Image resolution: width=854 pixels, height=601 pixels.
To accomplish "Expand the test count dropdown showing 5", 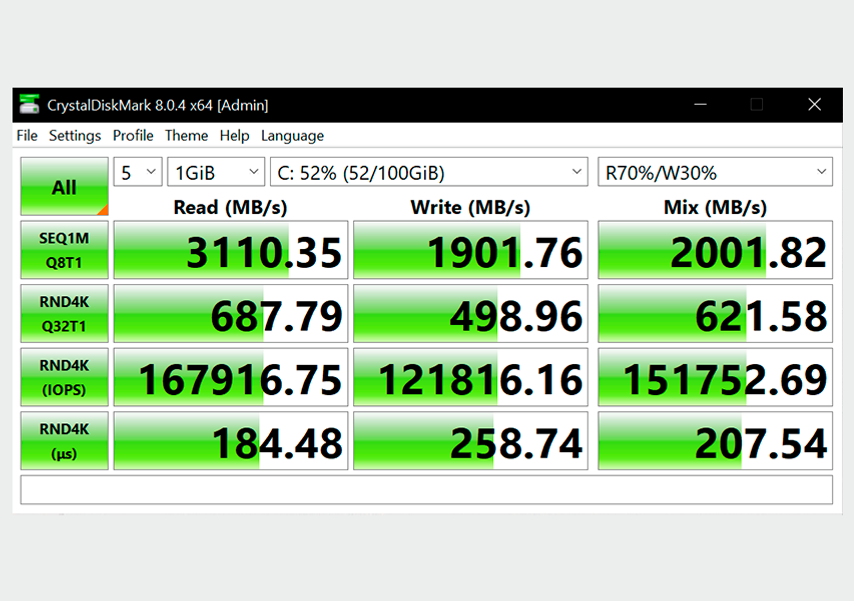I will tap(138, 172).
